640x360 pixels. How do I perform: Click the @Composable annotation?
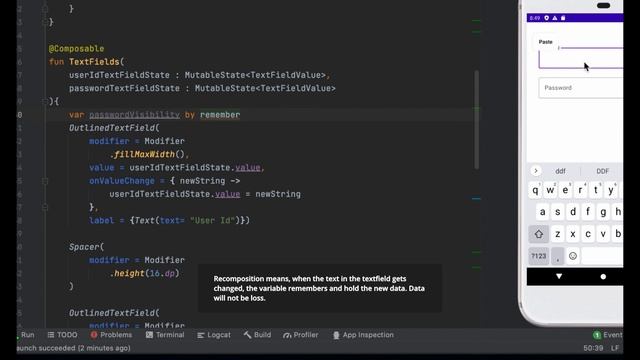tap(76, 49)
